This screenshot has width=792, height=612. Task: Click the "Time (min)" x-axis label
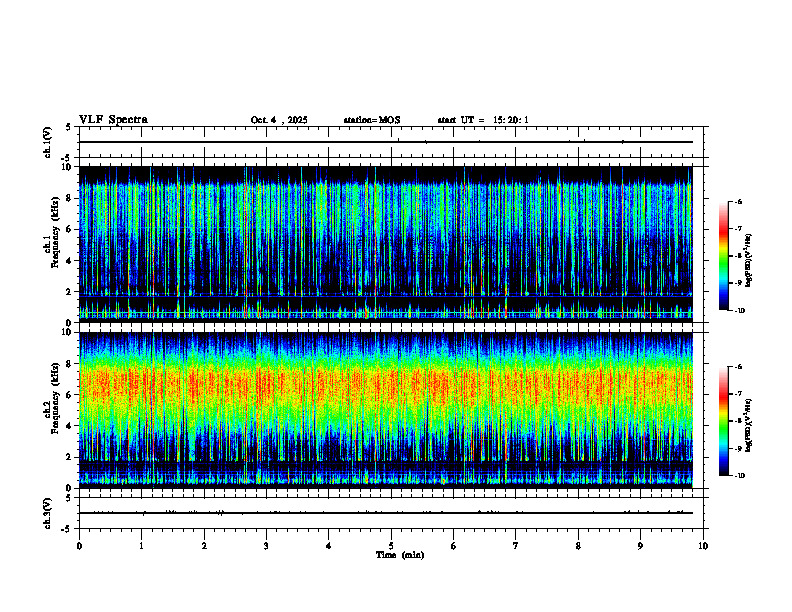(x=400, y=555)
